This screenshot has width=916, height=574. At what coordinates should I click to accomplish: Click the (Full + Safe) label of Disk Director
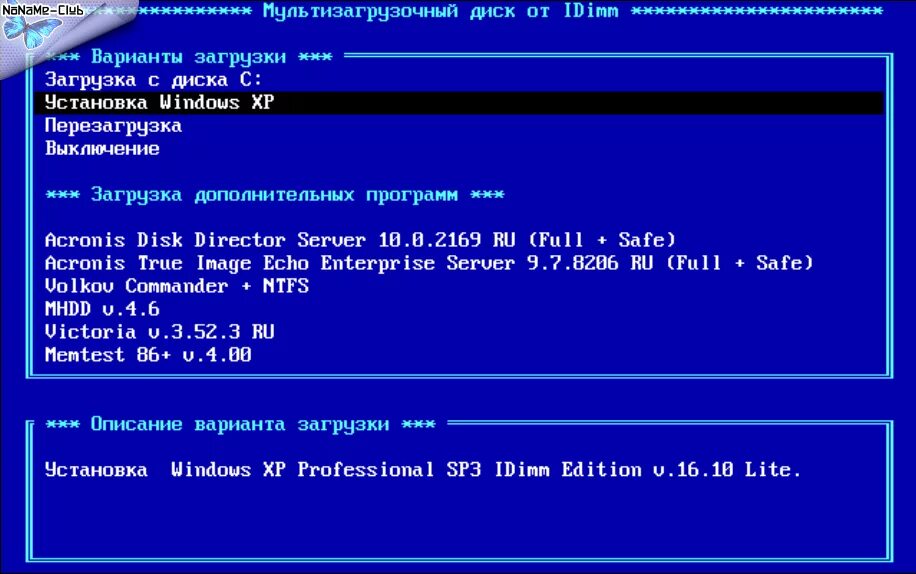[602, 240]
